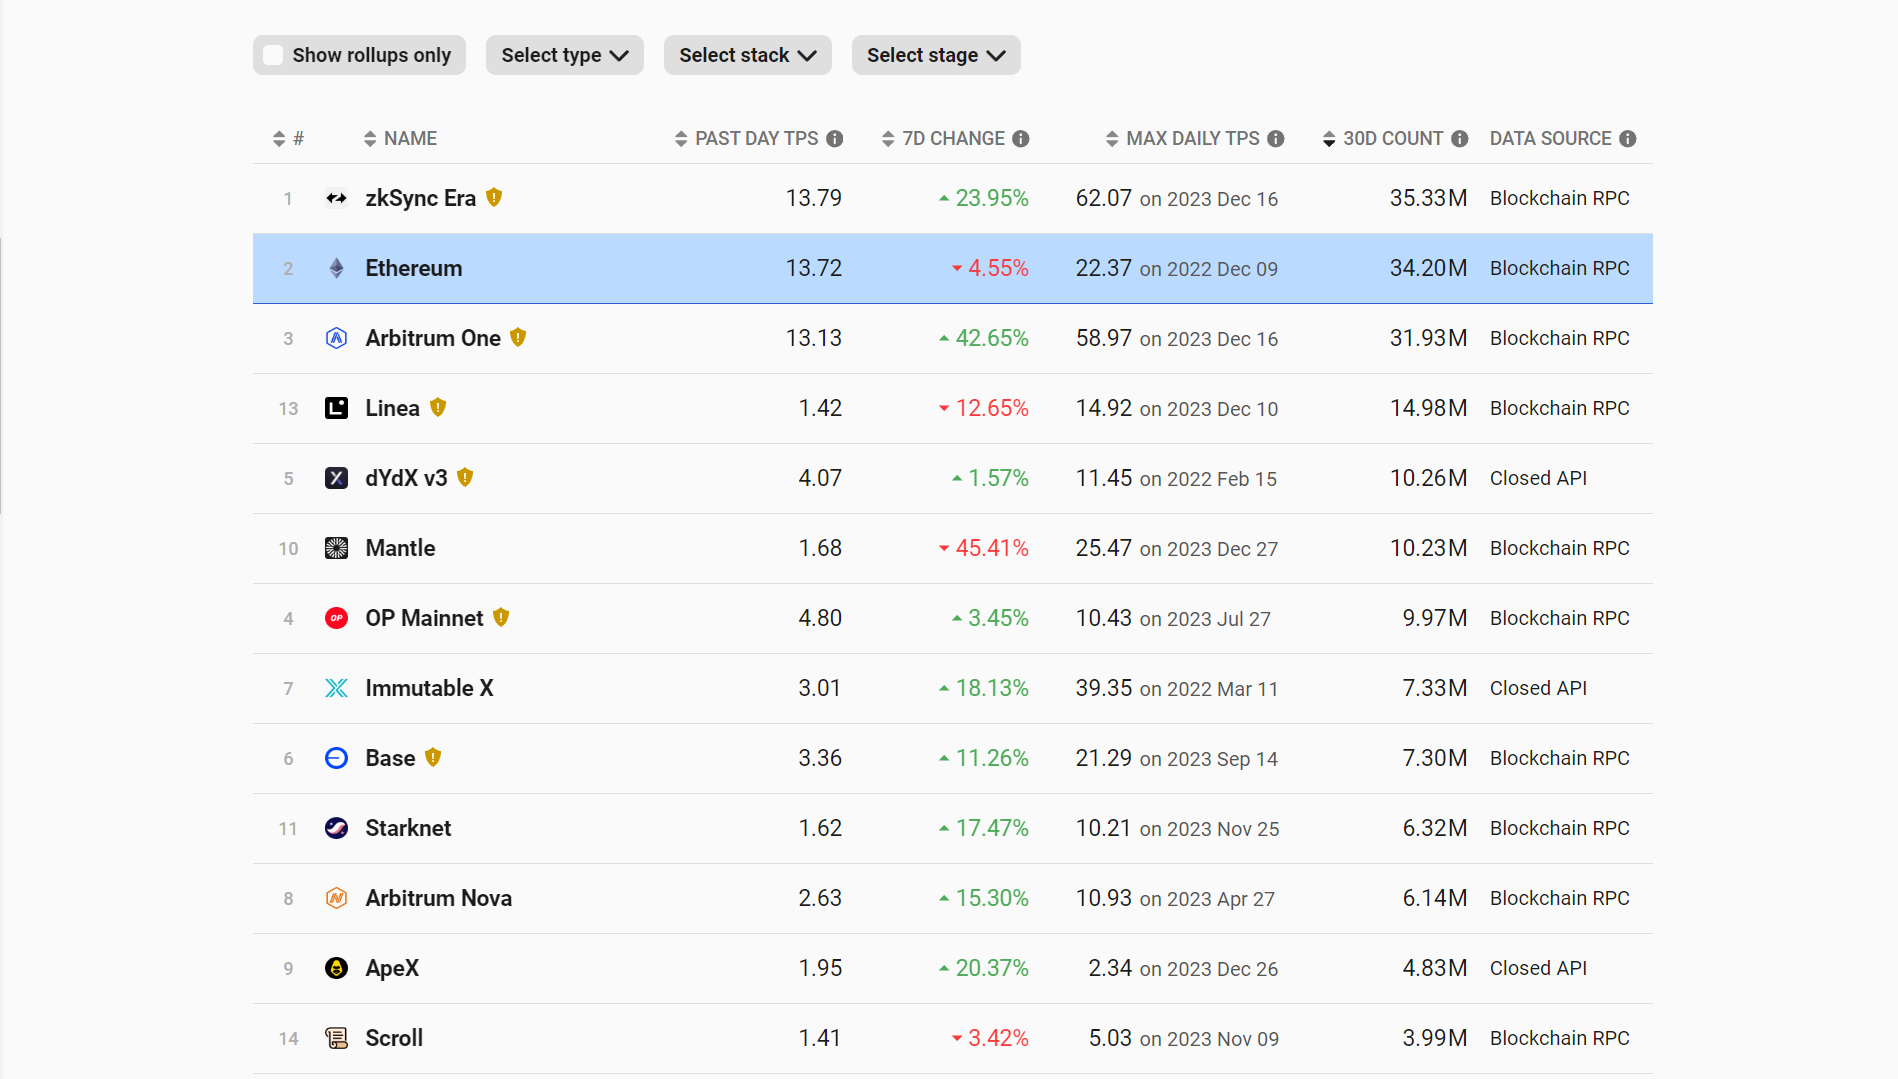Click Base's 7.30M 30D count

coord(1435,758)
